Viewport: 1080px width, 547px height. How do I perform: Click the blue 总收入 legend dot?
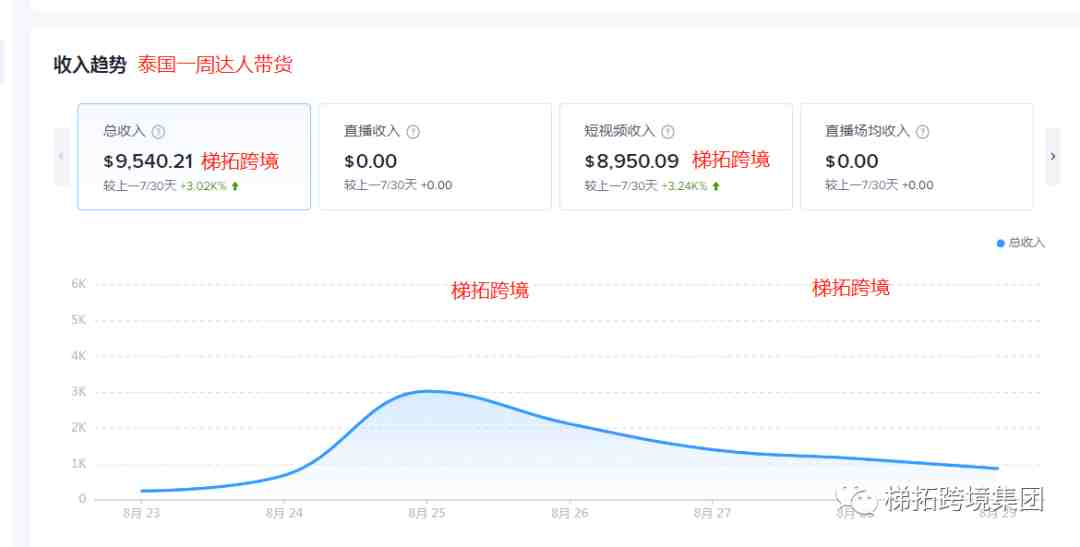click(1000, 243)
